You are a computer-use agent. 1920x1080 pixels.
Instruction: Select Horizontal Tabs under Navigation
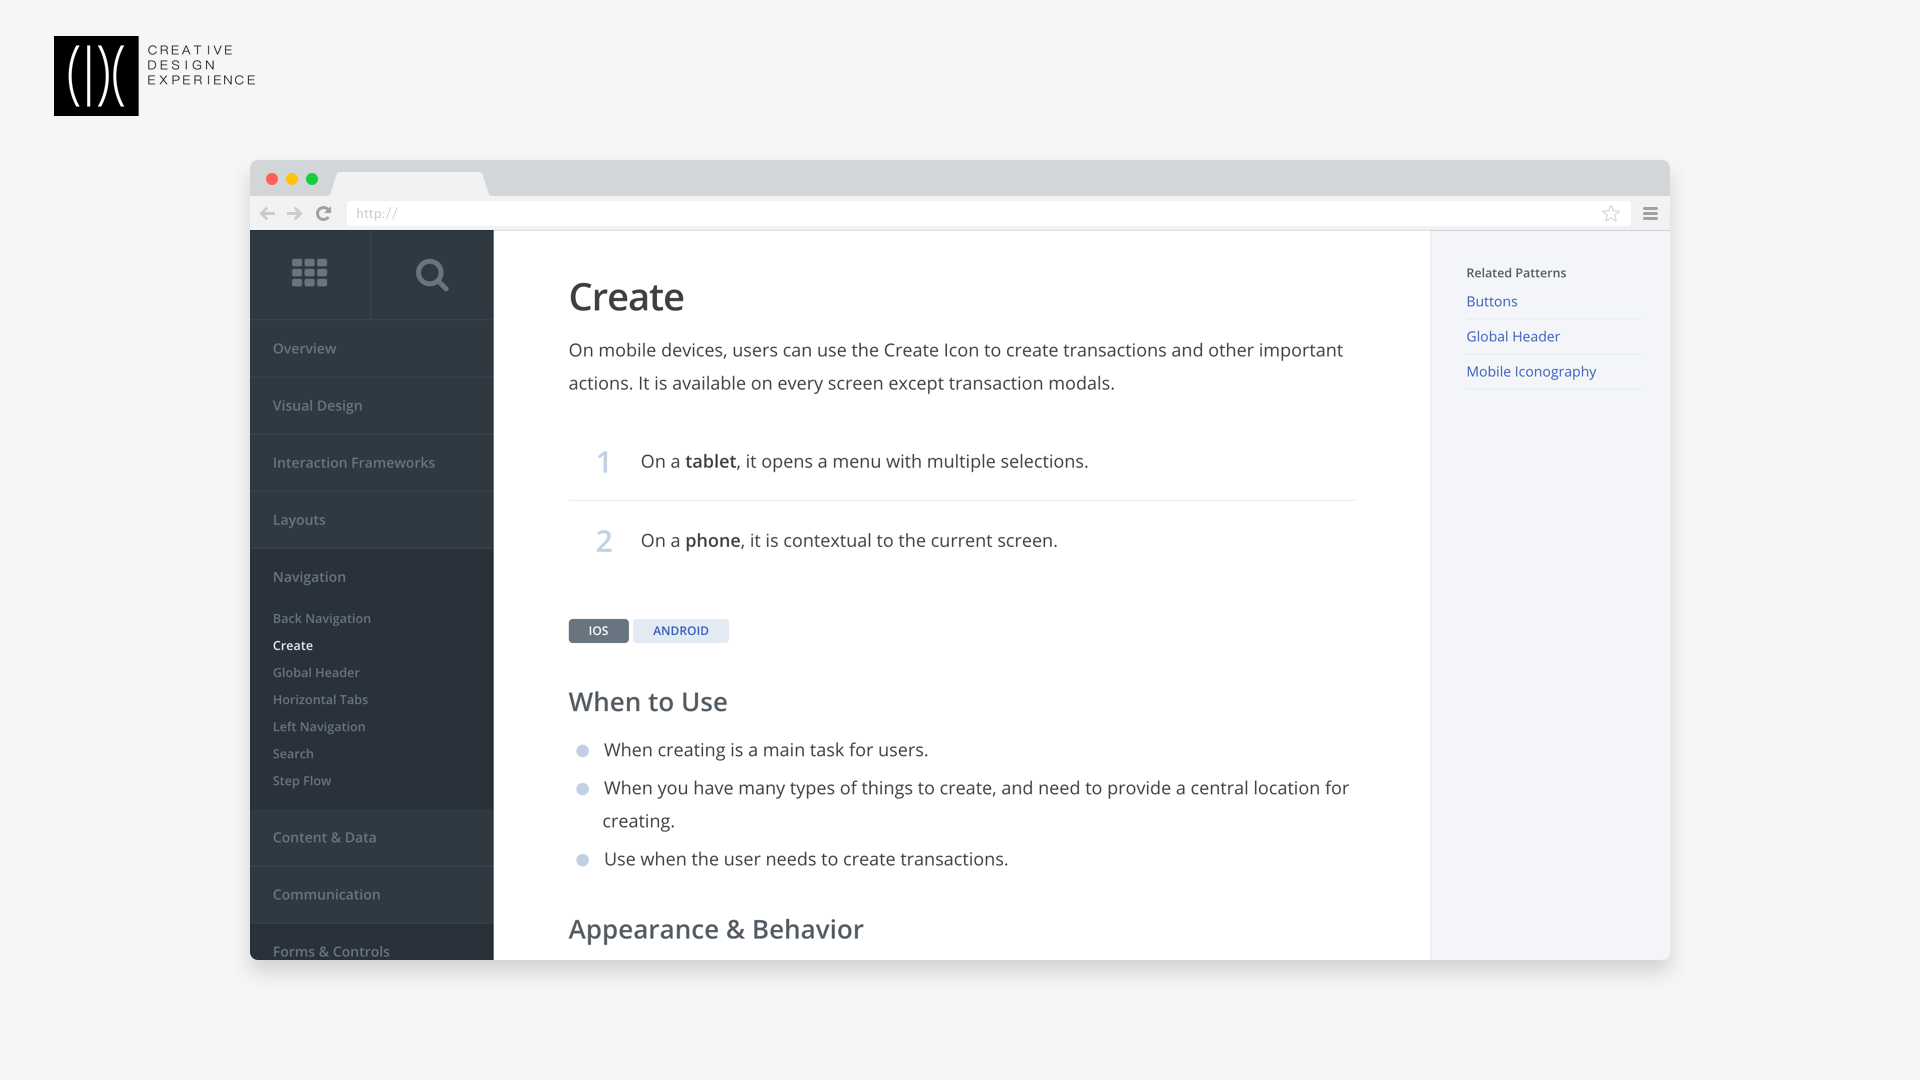click(320, 700)
